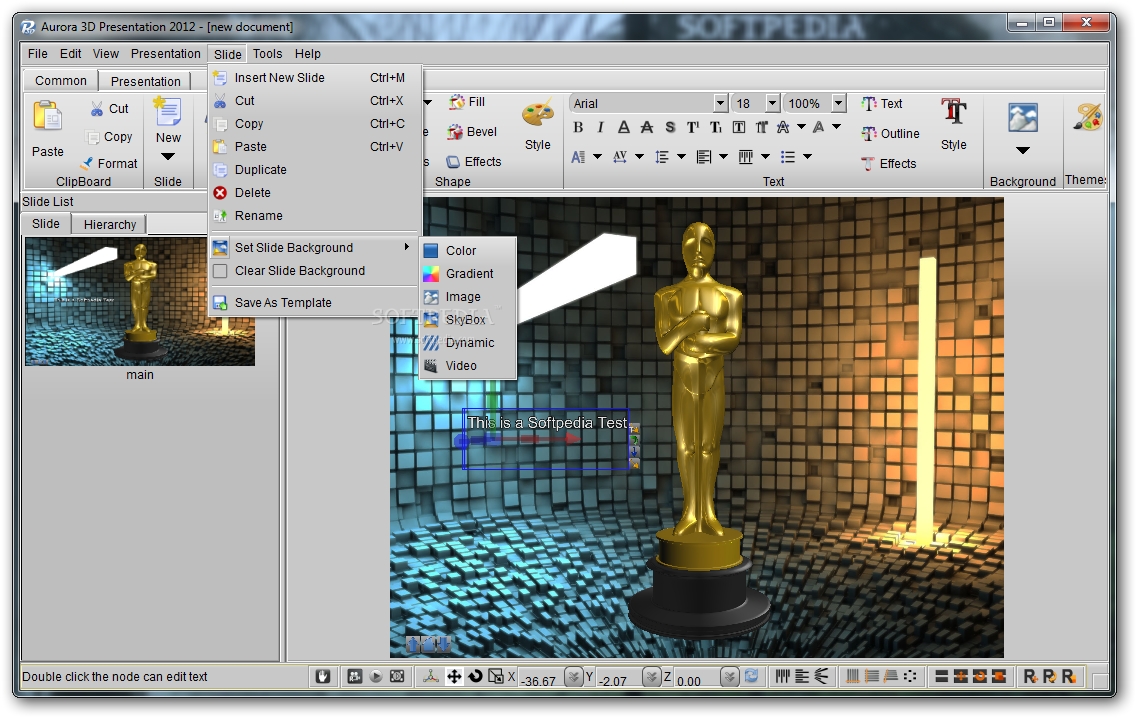Screen dimensions: 1137x718
Task: Switch to the Hierarchy tab
Action: point(109,225)
